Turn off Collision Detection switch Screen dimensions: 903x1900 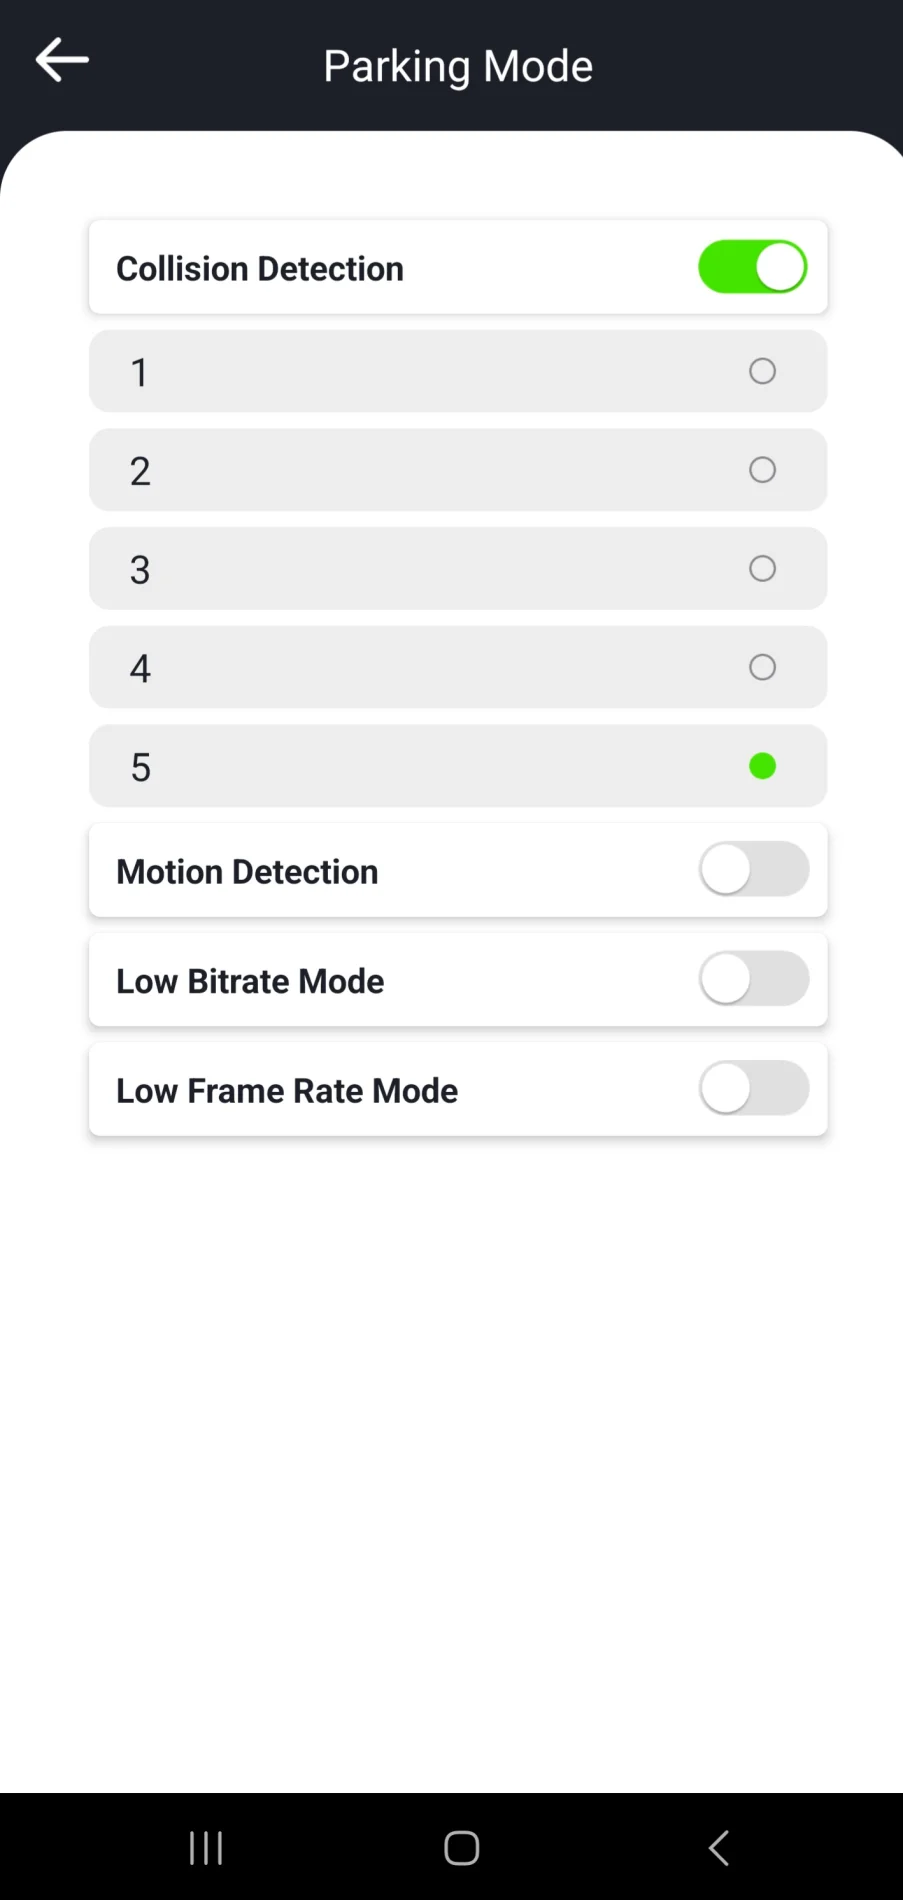(753, 267)
